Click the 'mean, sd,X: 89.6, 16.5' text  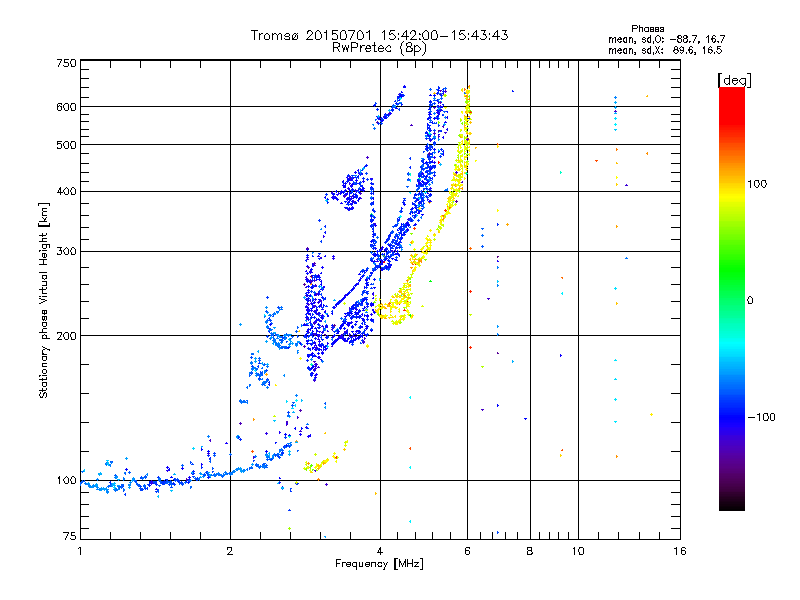click(x=665, y=50)
